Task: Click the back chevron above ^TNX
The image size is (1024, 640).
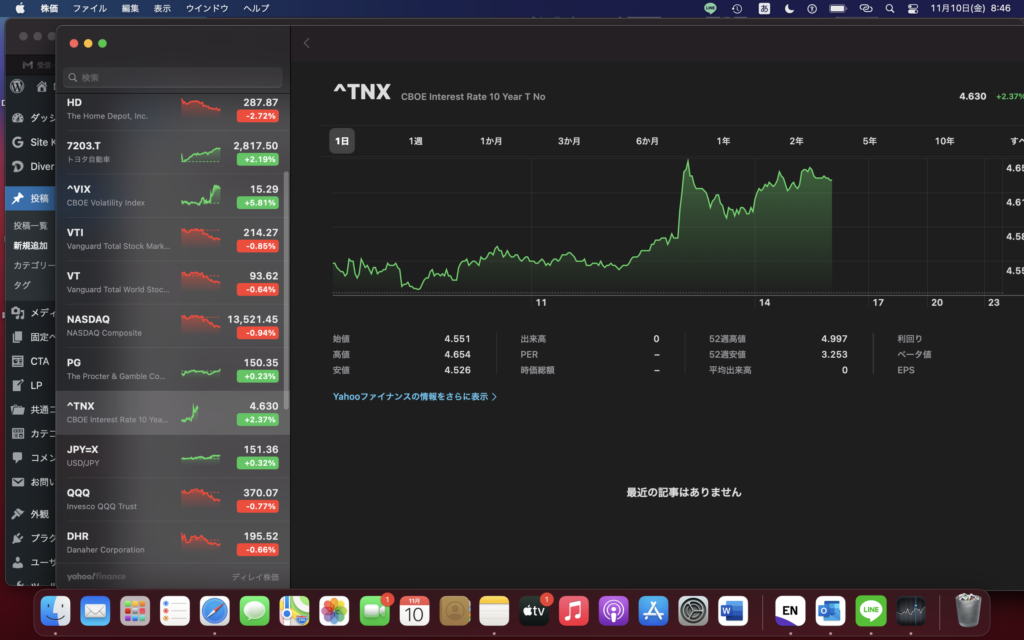Action: pyautogui.click(x=306, y=43)
